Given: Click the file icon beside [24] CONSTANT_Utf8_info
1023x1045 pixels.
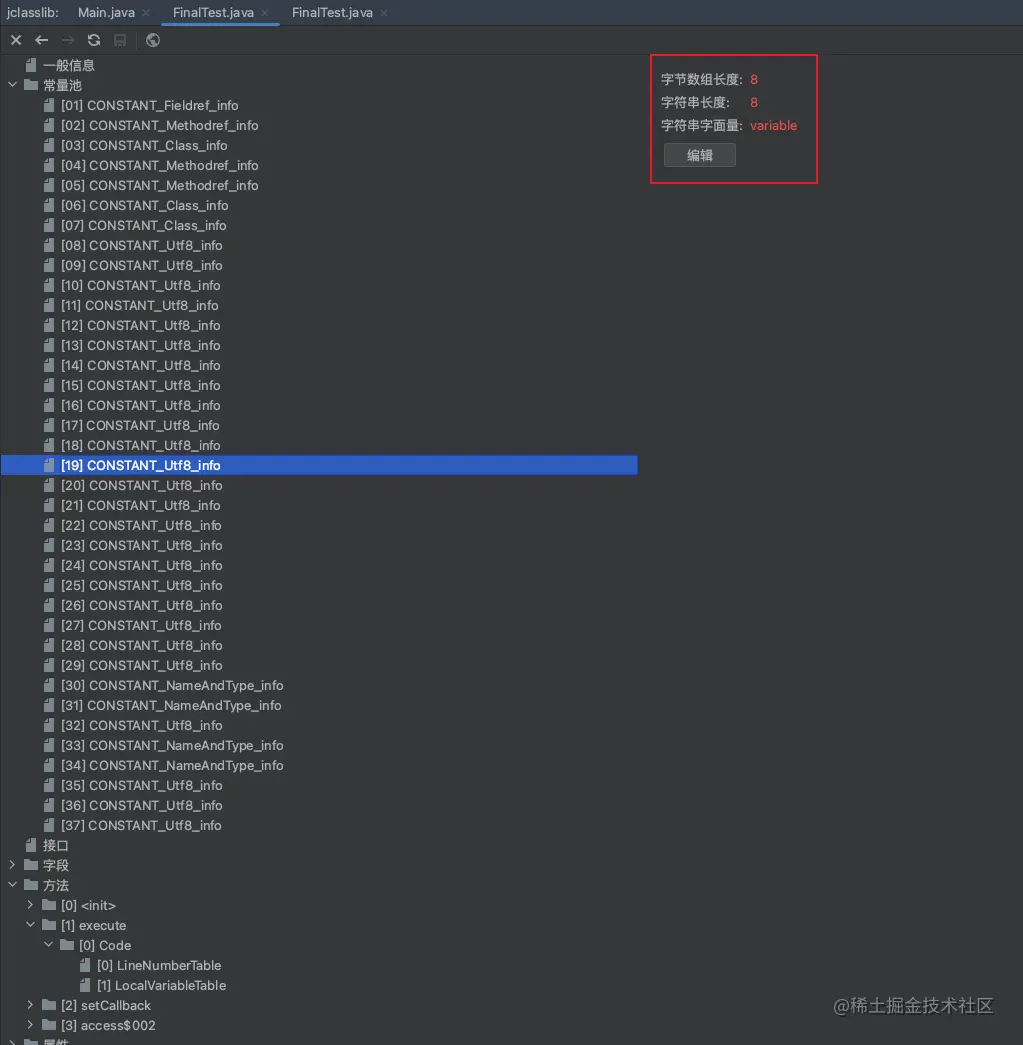Looking at the screenshot, I should point(49,565).
